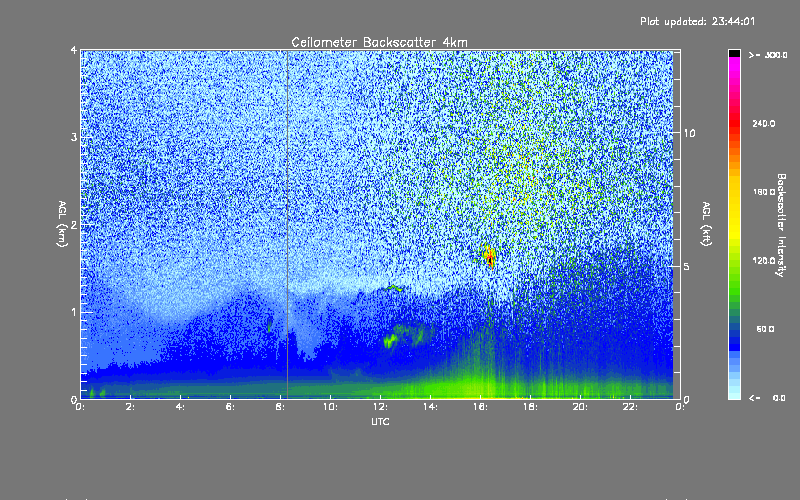
Task: Click the '1' km tick label
Action: tap(74, 312)
